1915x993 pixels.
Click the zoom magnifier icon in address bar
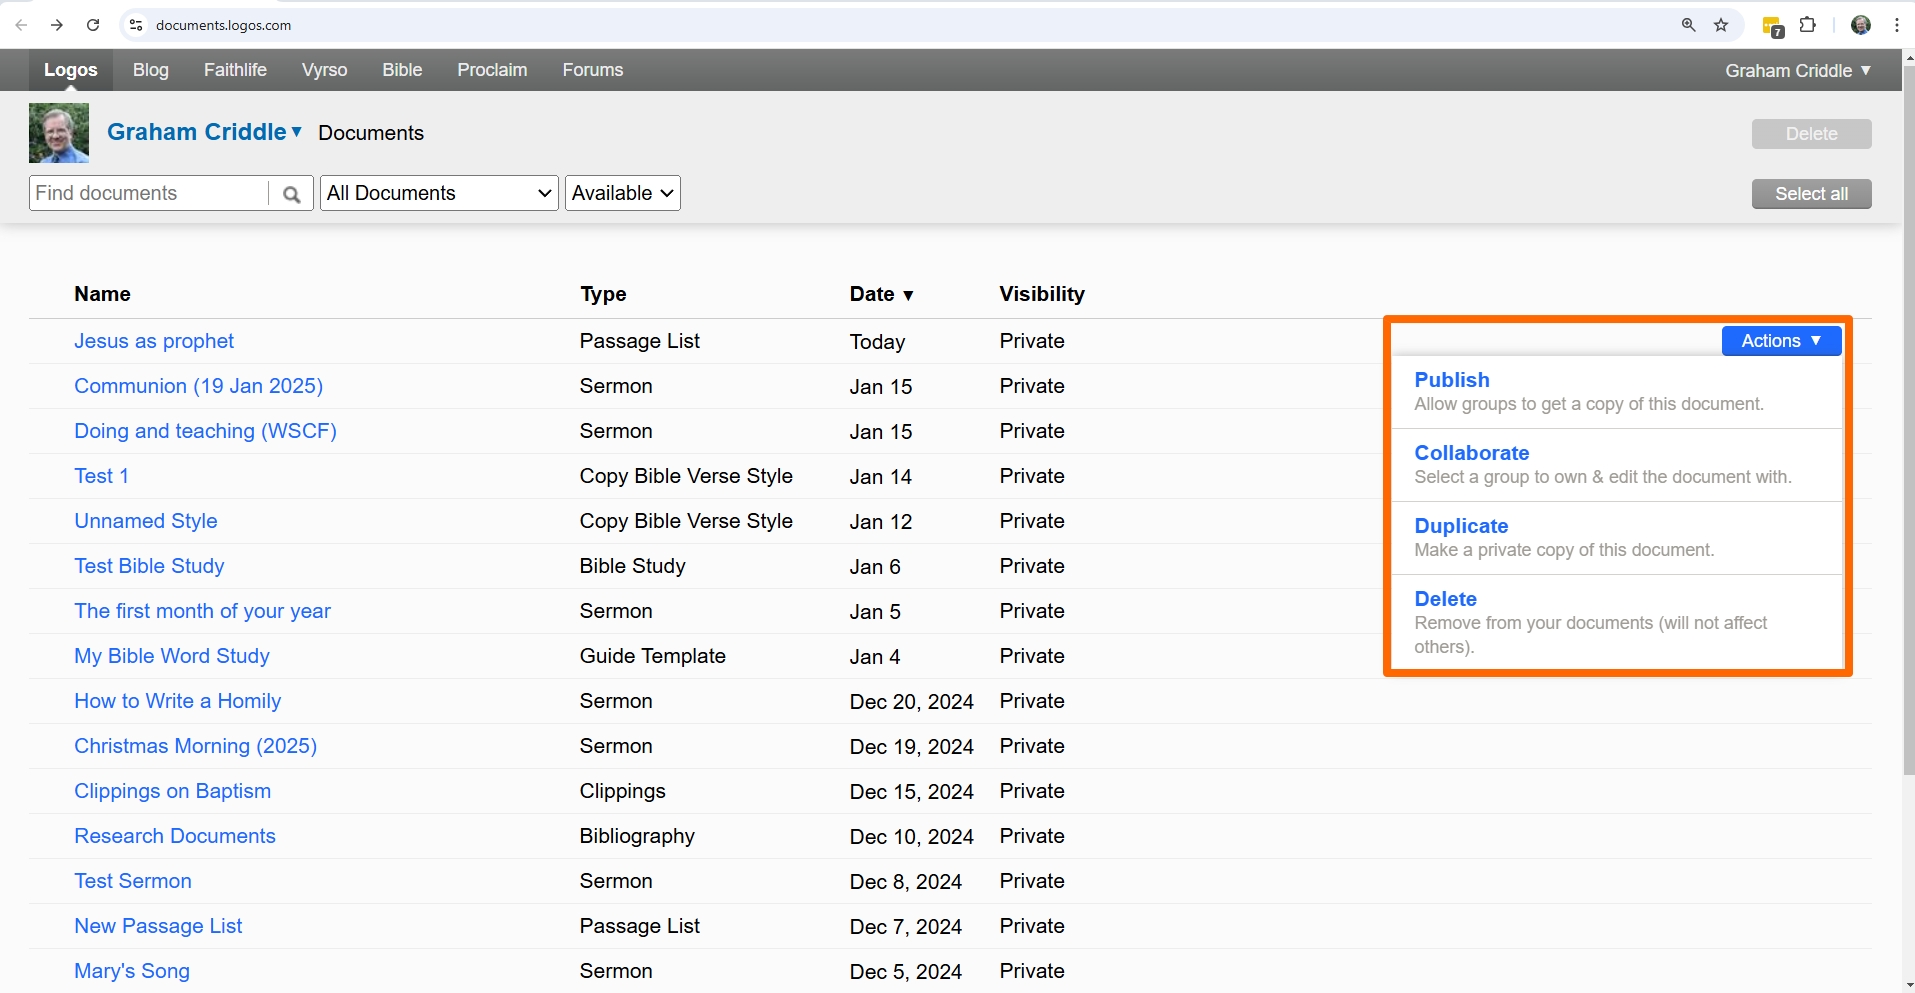coord(1689,25)
